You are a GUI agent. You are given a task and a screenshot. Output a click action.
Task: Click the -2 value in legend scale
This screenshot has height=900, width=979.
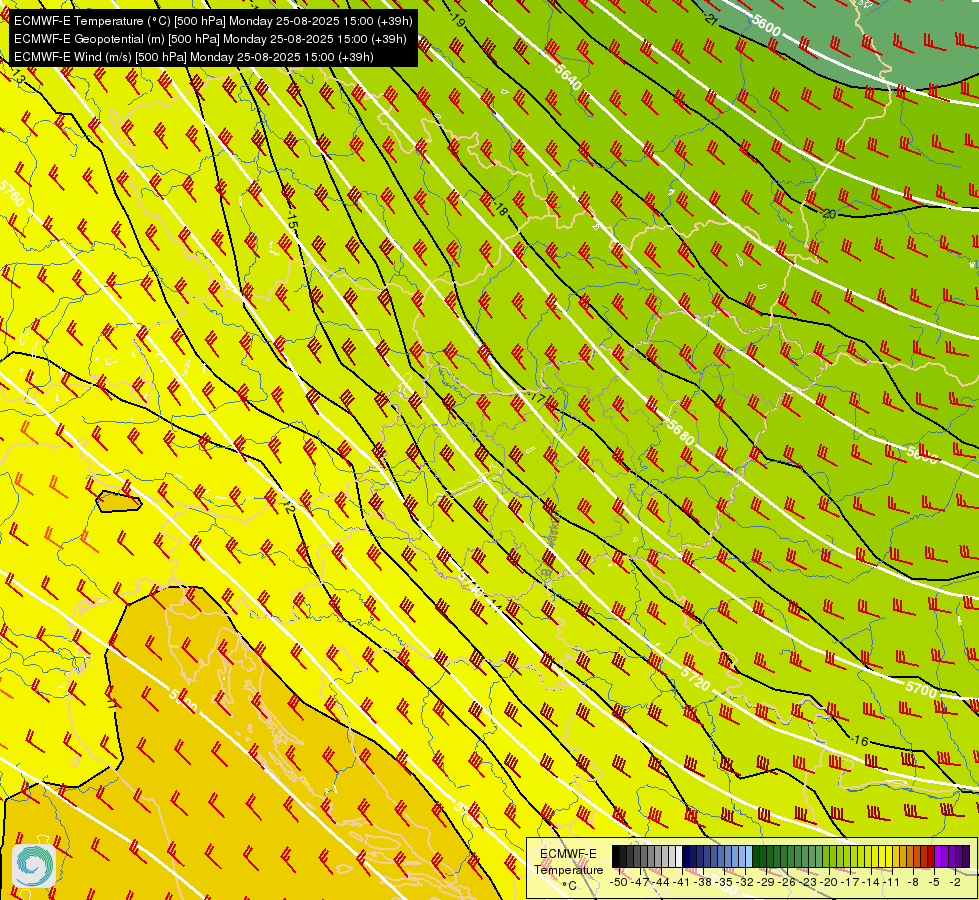pos(954,882)
